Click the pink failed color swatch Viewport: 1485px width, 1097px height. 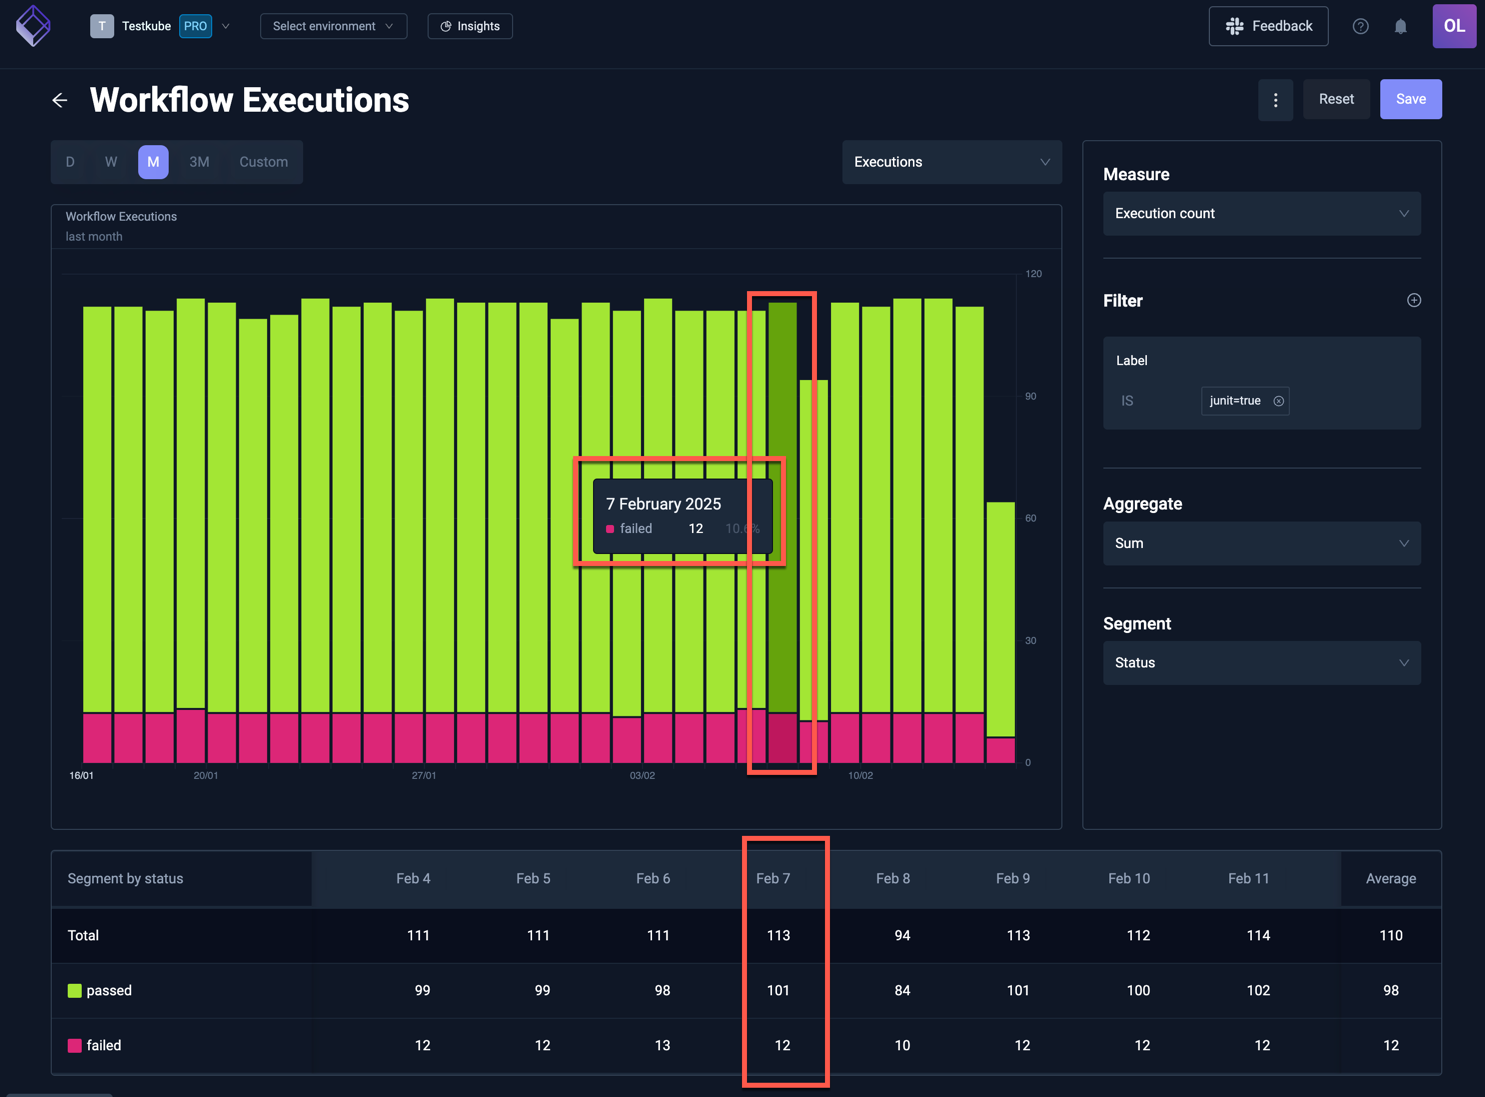[x=74, y=1045]
